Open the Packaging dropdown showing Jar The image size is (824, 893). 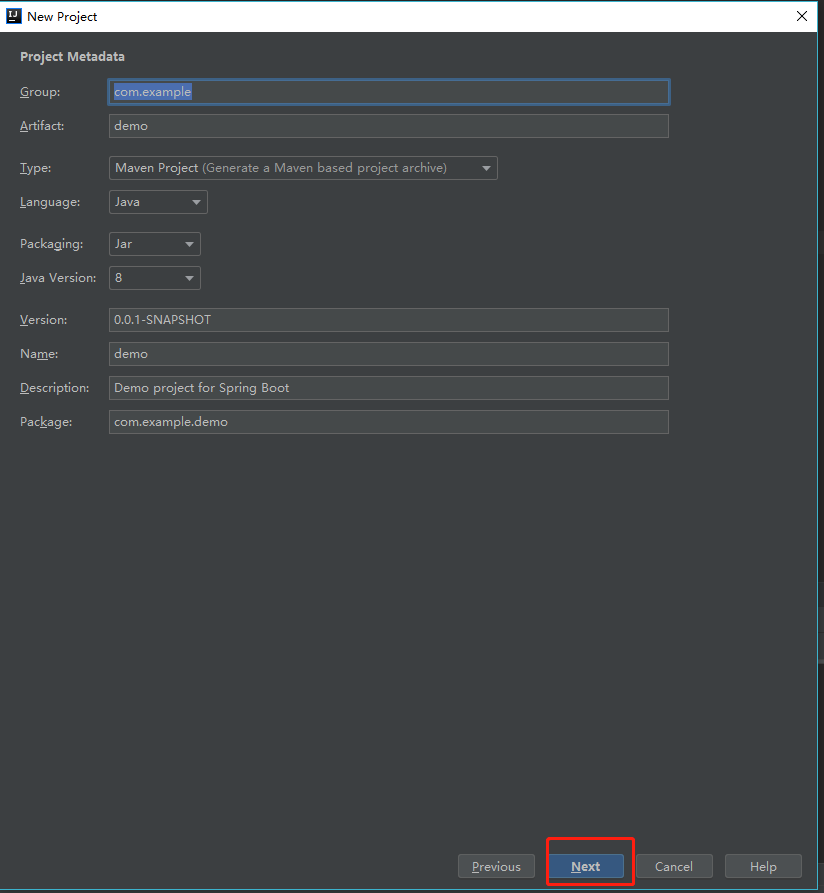(x=155, y=244)
